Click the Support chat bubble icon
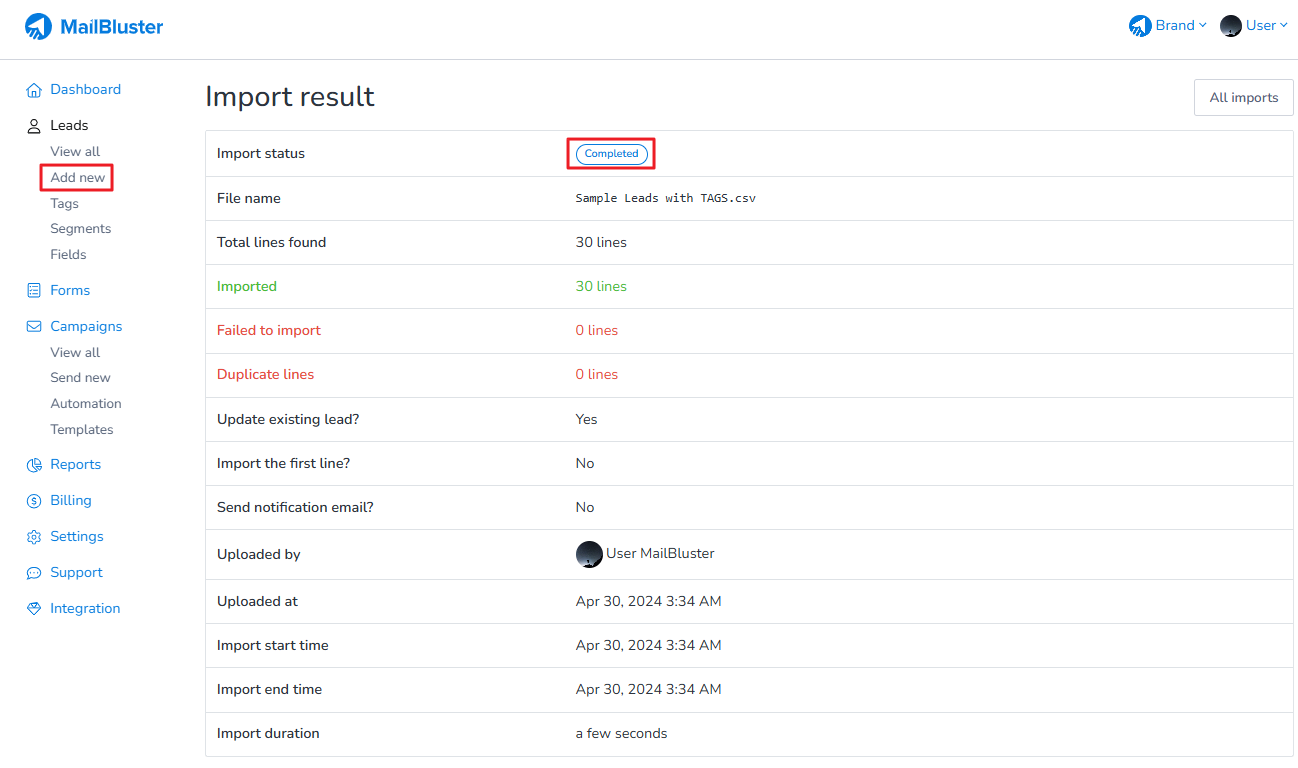Screen dimensions: 1298x768 click(34, 573)
